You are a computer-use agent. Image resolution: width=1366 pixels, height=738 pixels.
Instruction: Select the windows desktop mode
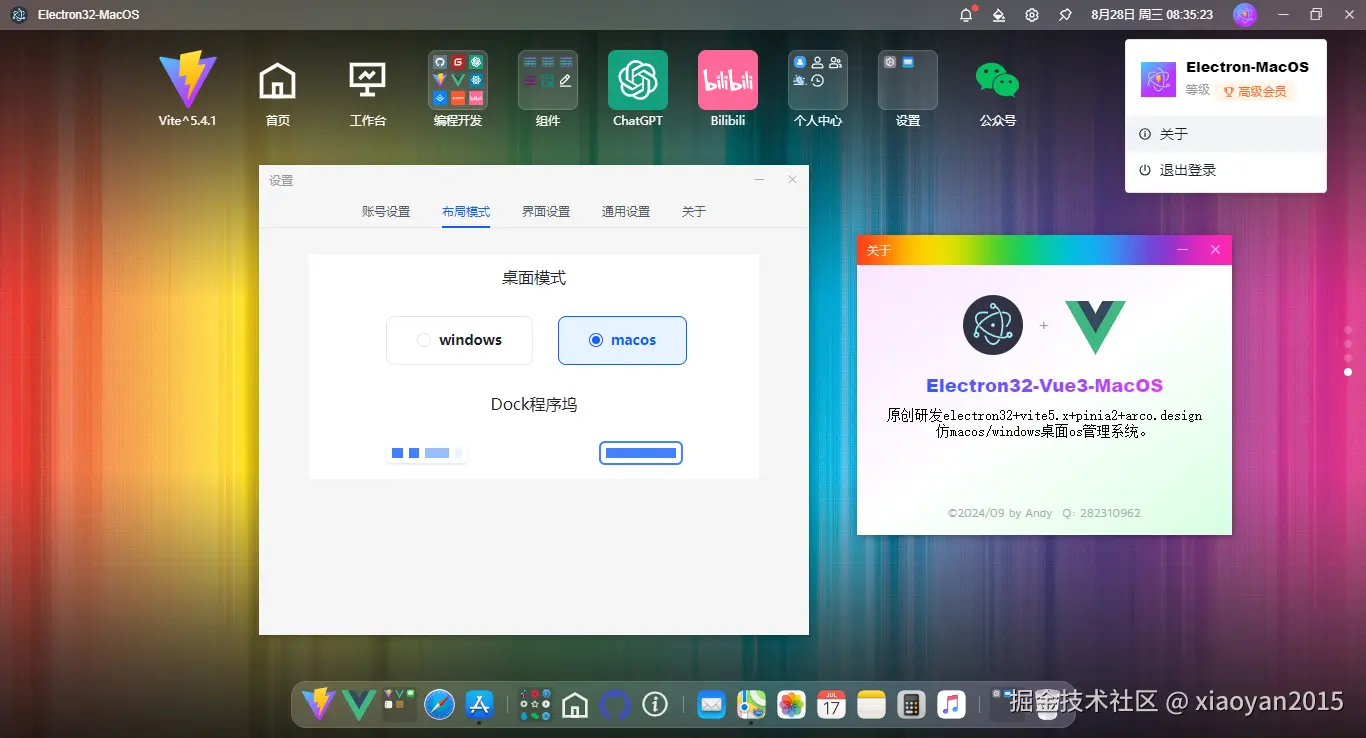click(x=459, y=340)
